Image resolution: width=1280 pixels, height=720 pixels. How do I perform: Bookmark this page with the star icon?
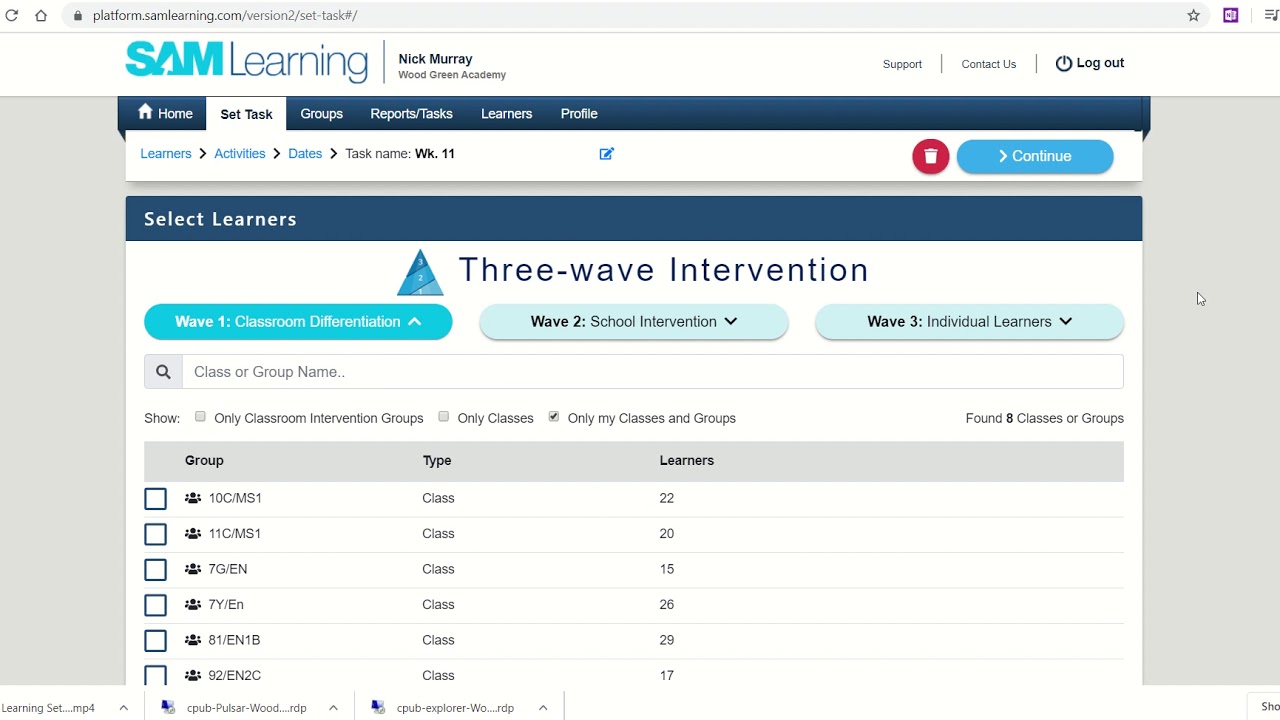1193,15
